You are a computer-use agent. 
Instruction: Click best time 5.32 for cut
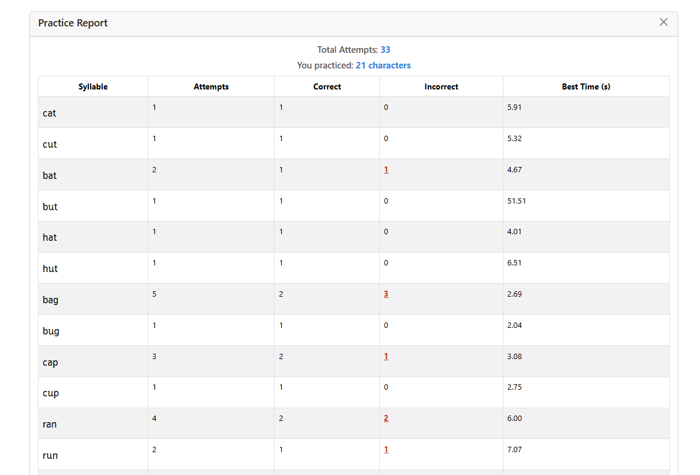[514, 138]
